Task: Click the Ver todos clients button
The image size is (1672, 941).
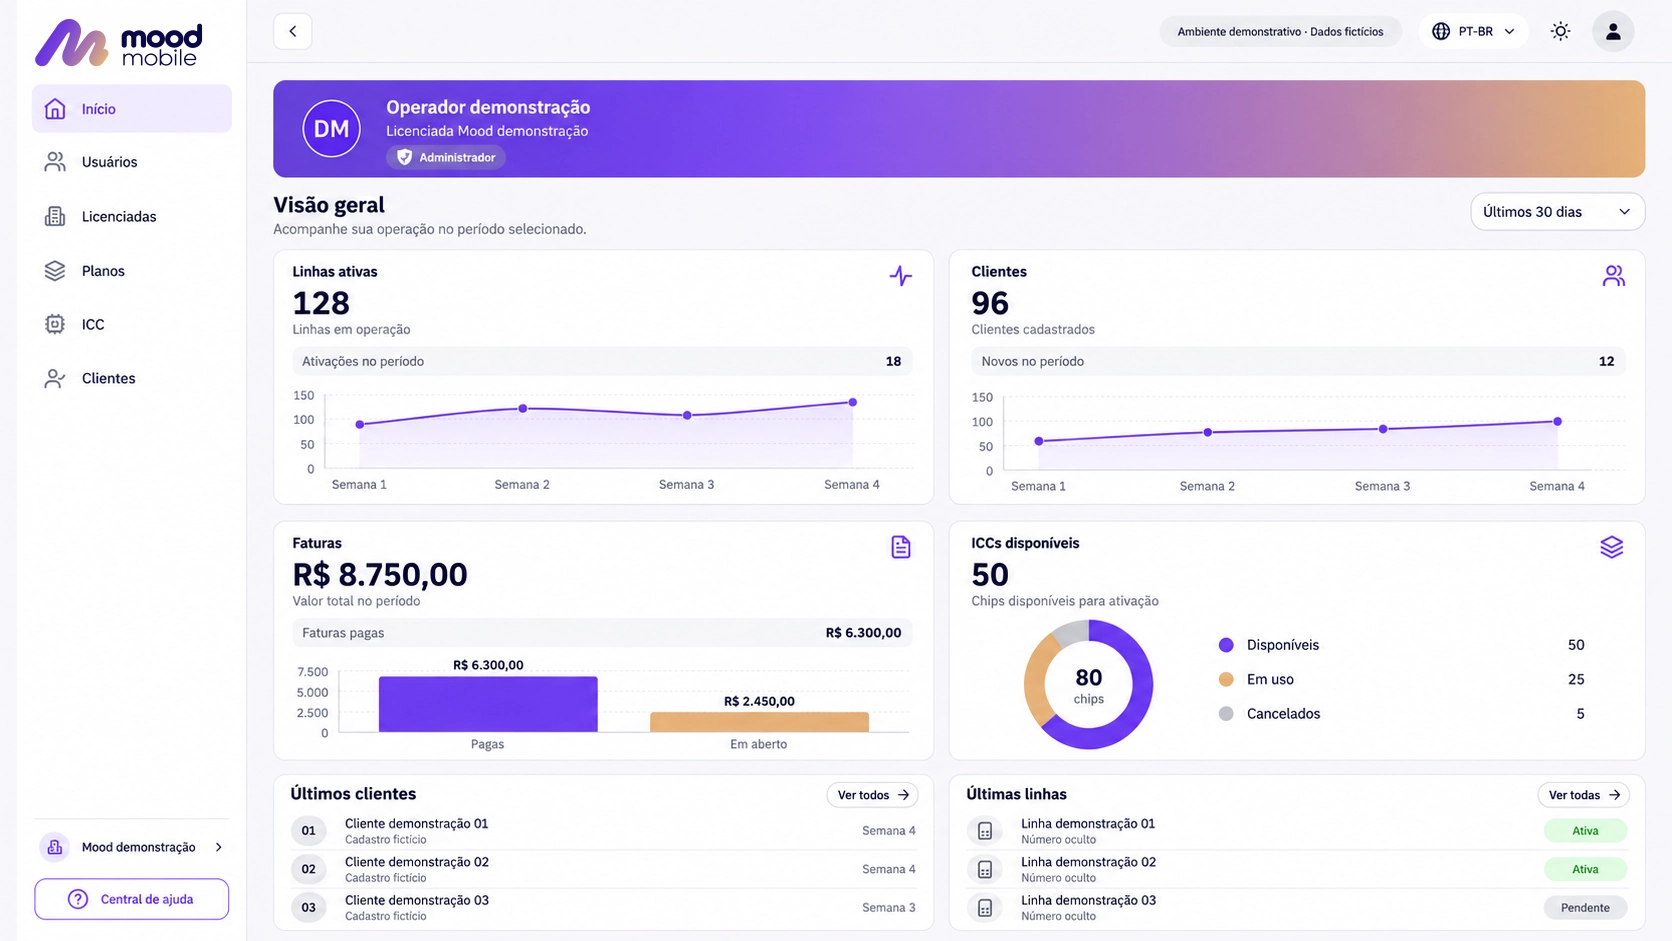Action: pyautogui.click(x=873, y=795)
